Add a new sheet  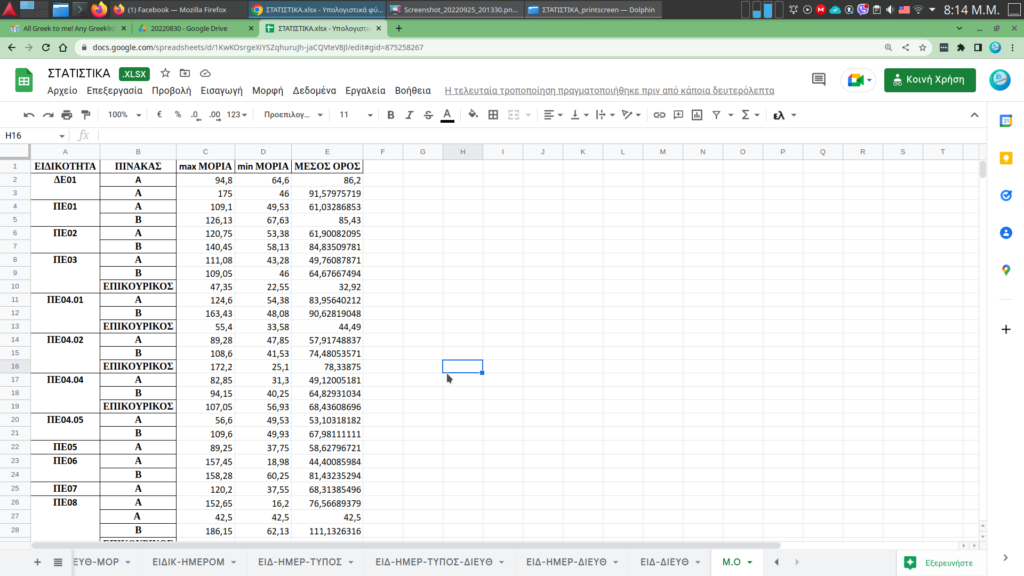click(37, 562)
